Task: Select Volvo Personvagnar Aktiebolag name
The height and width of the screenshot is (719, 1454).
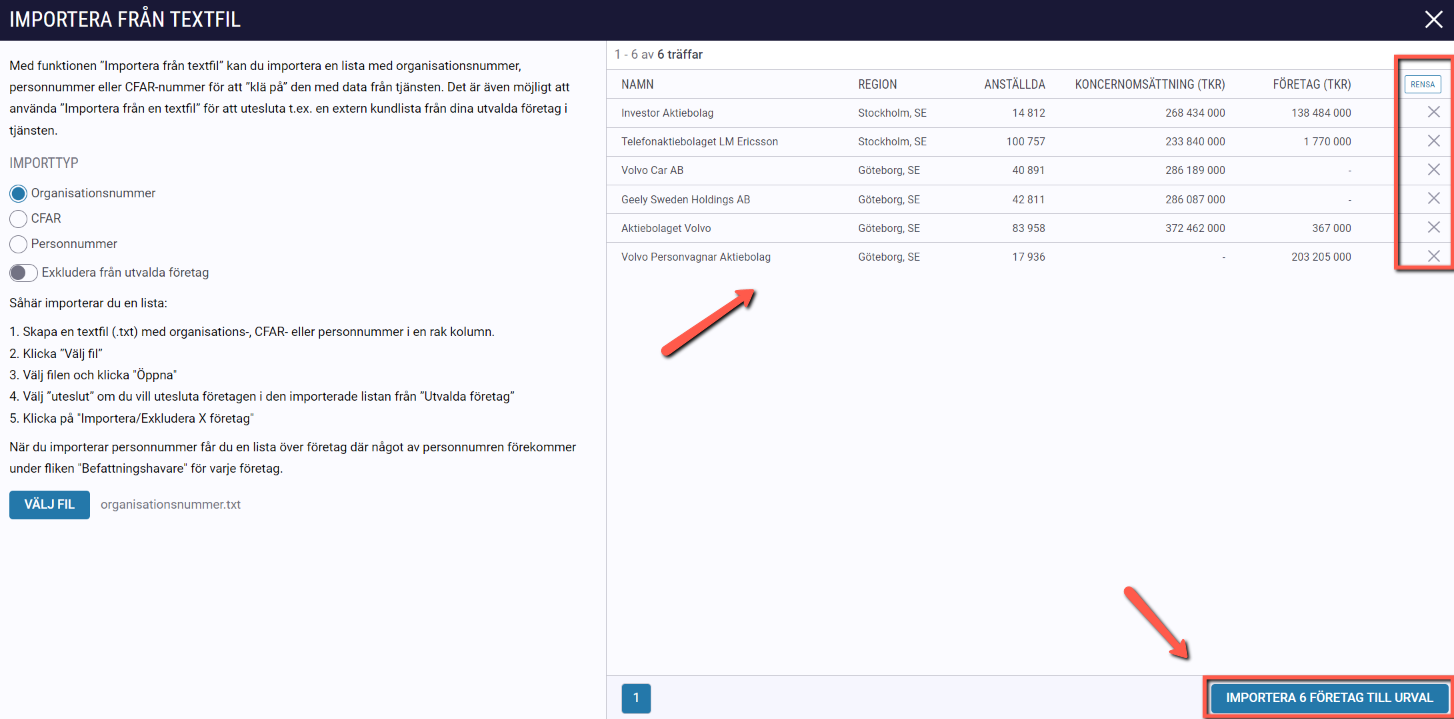Action: pos(696,257)
